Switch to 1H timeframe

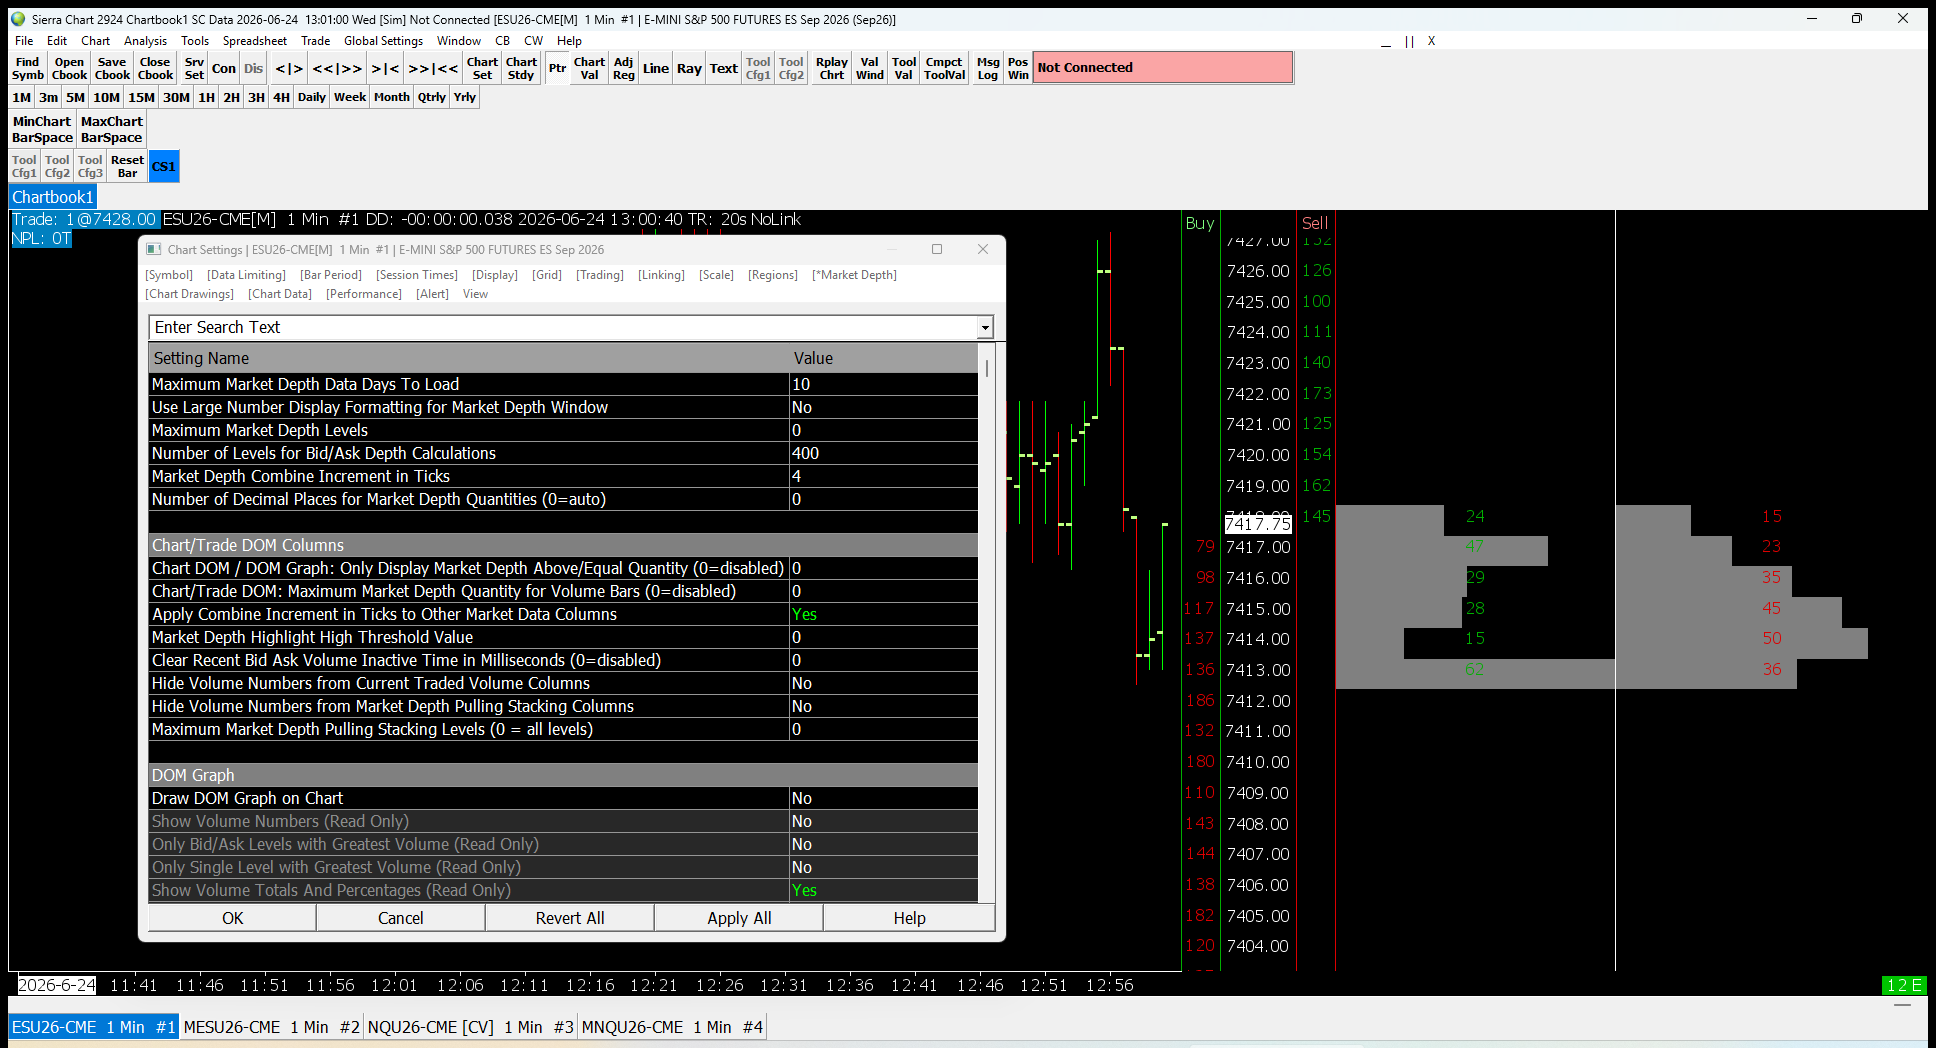pyautogui.click(x=206, y=97)
